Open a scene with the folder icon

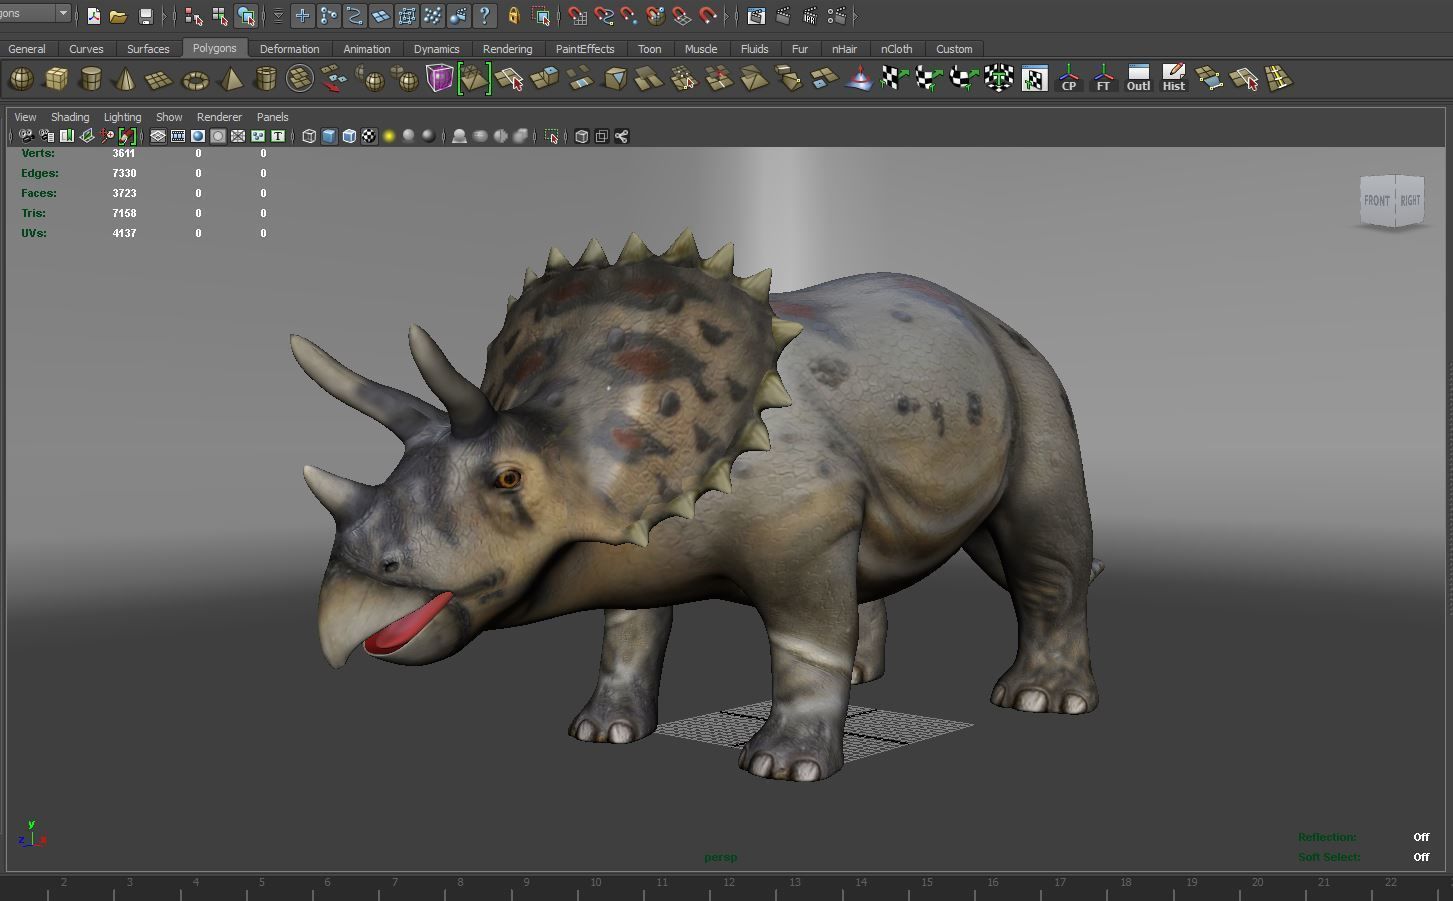tap(118, 16)
